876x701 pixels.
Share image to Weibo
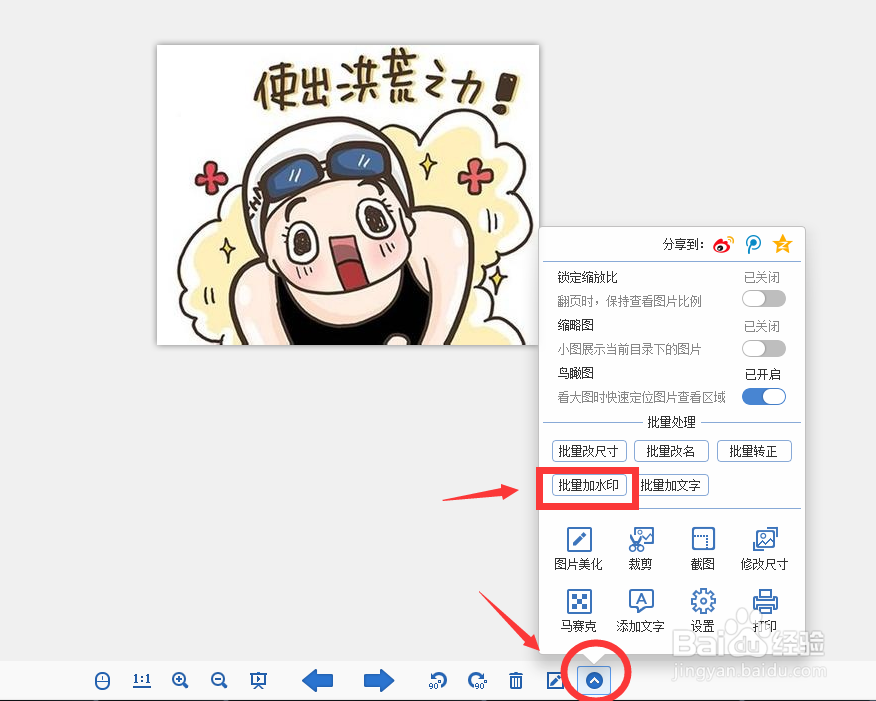pos(723,245)
